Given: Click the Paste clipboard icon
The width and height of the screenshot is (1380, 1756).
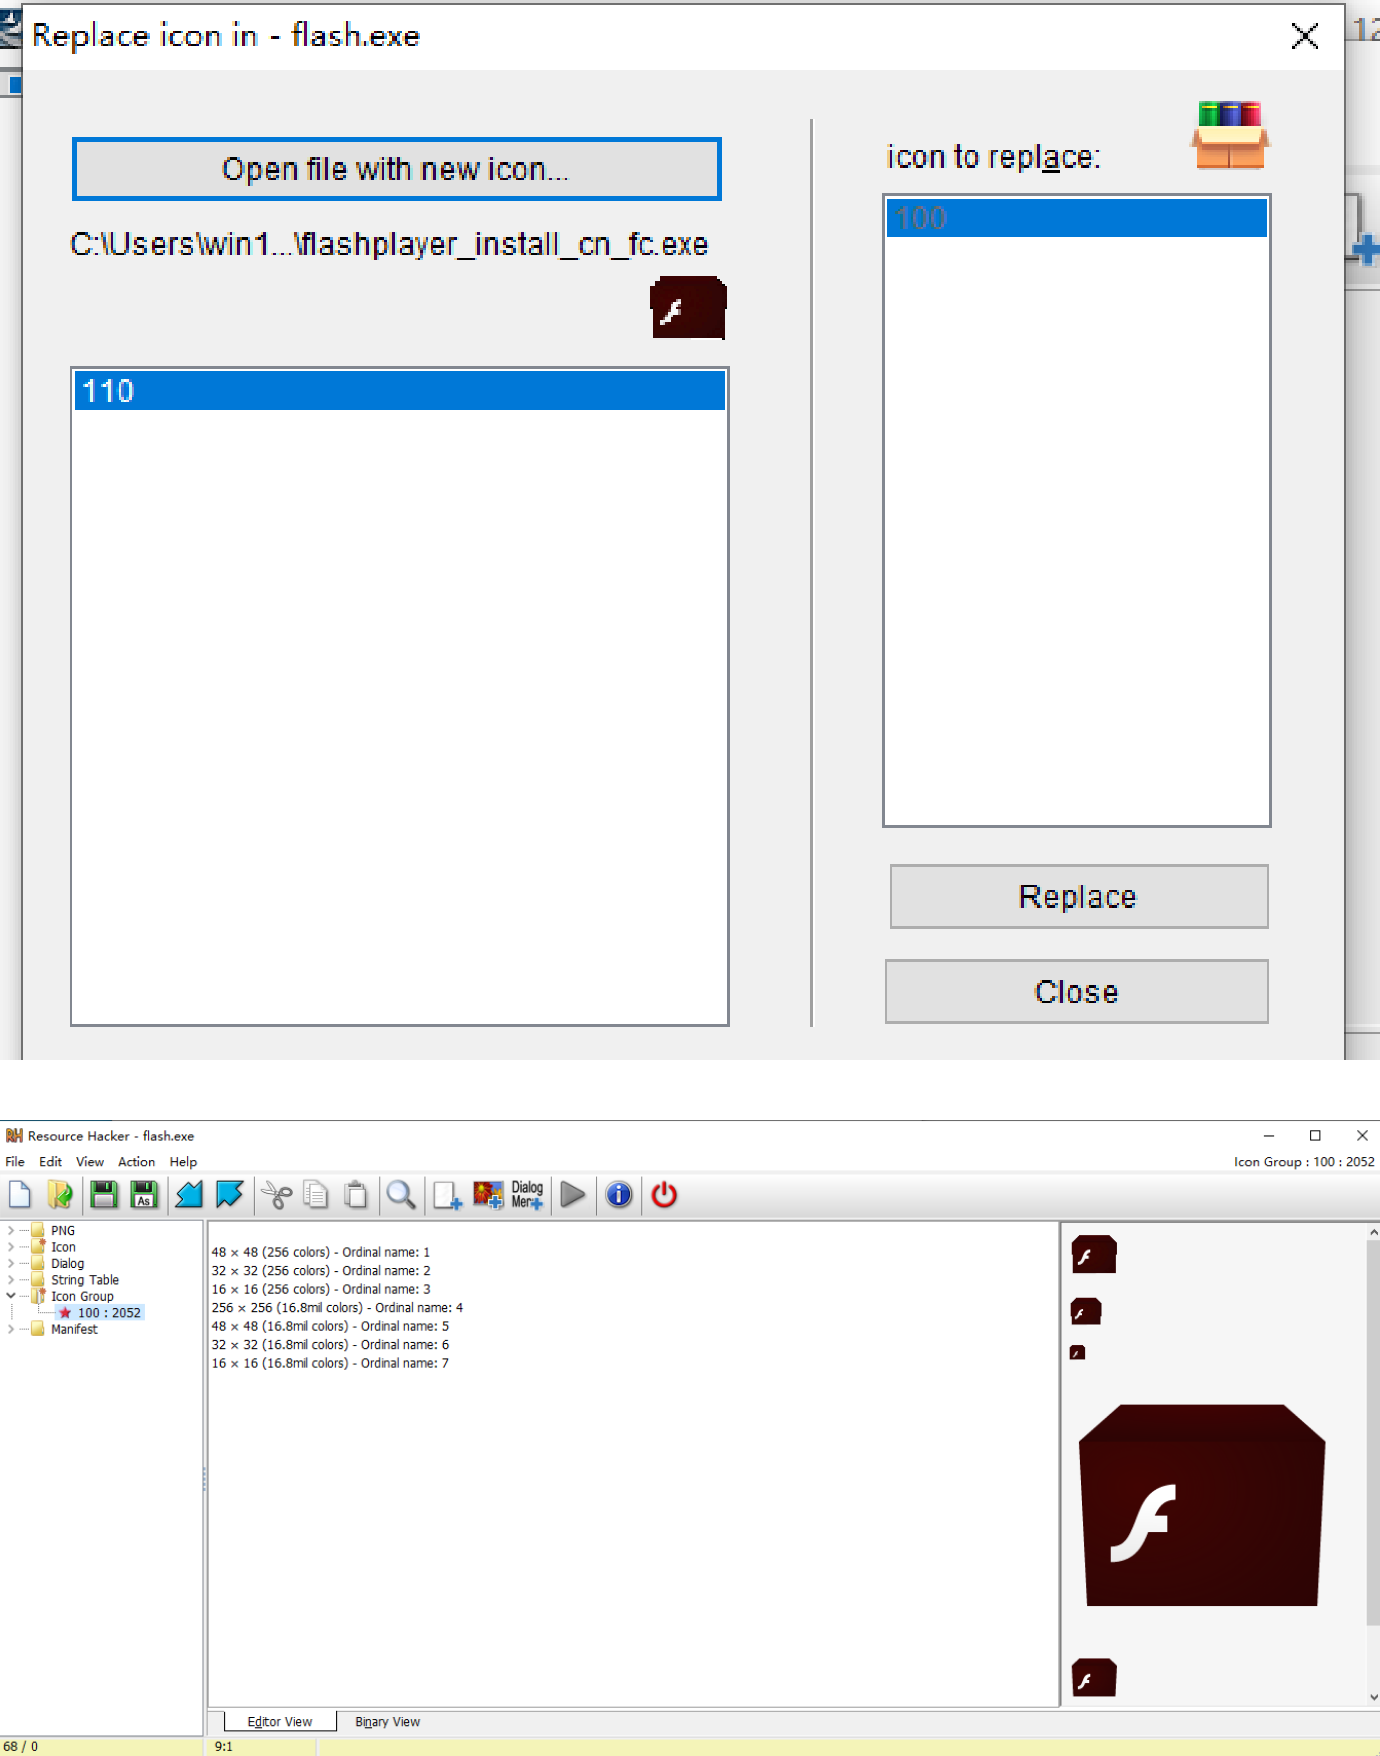Looking at the screenshot, I should 356,1194.
